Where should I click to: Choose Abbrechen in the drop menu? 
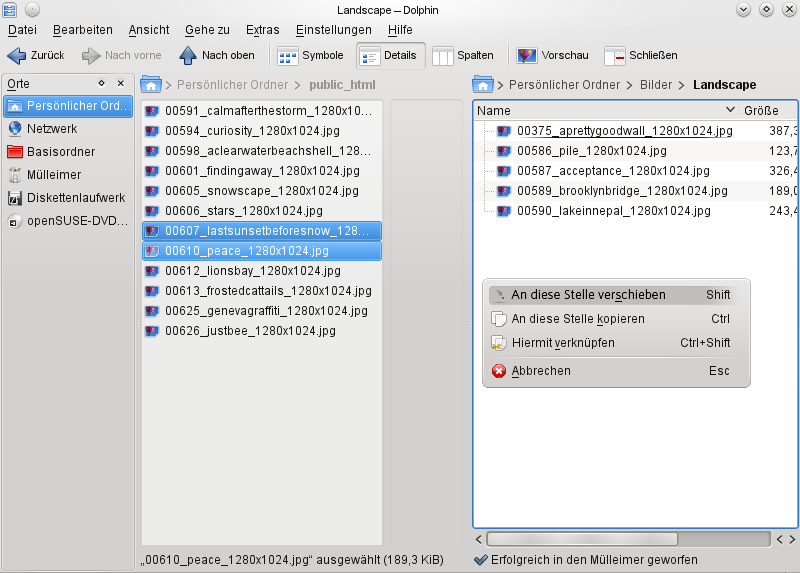(x=541, y=371)
